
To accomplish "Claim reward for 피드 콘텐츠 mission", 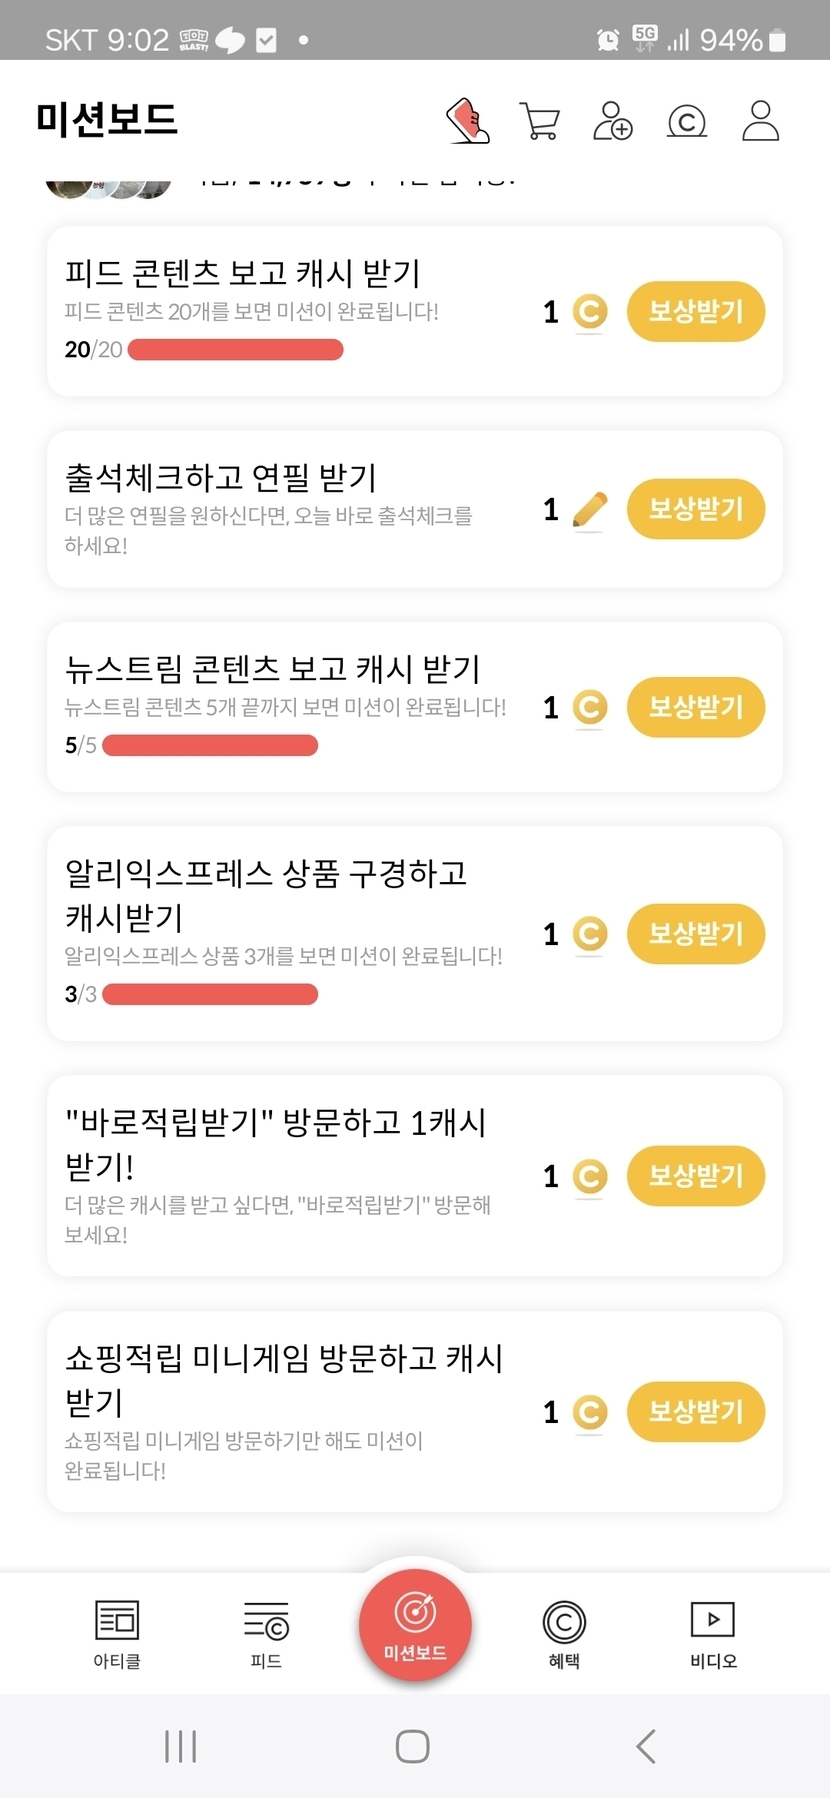I will [x=695, y=312].
